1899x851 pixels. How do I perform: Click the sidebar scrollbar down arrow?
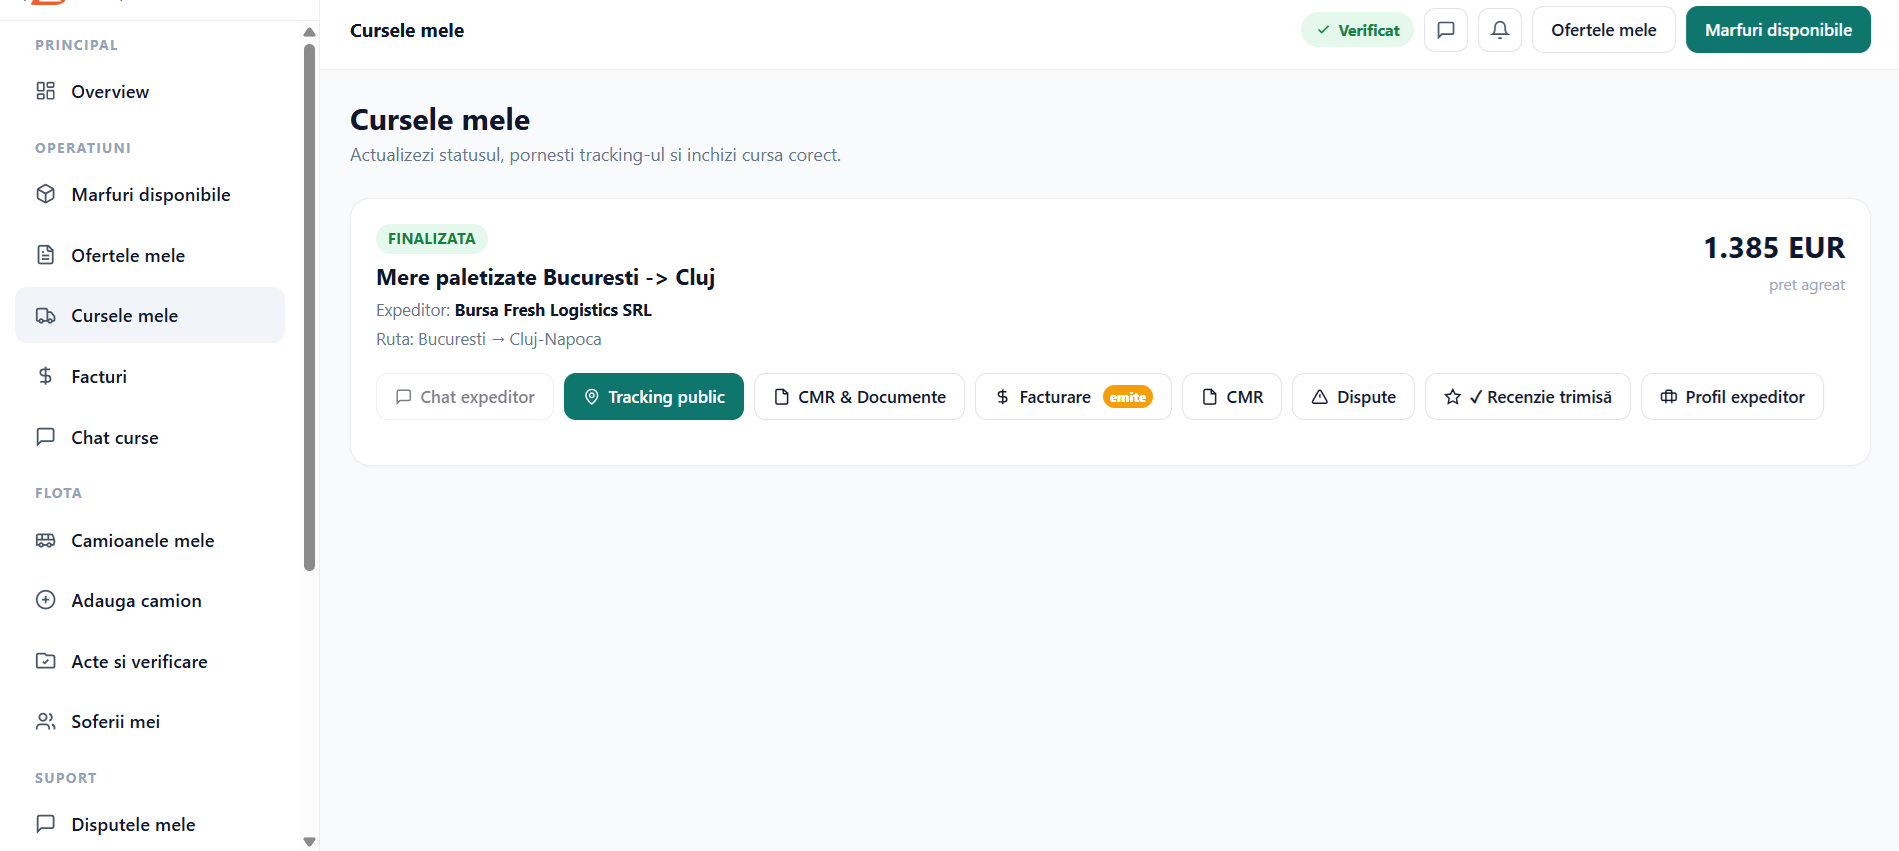[309, 842]
